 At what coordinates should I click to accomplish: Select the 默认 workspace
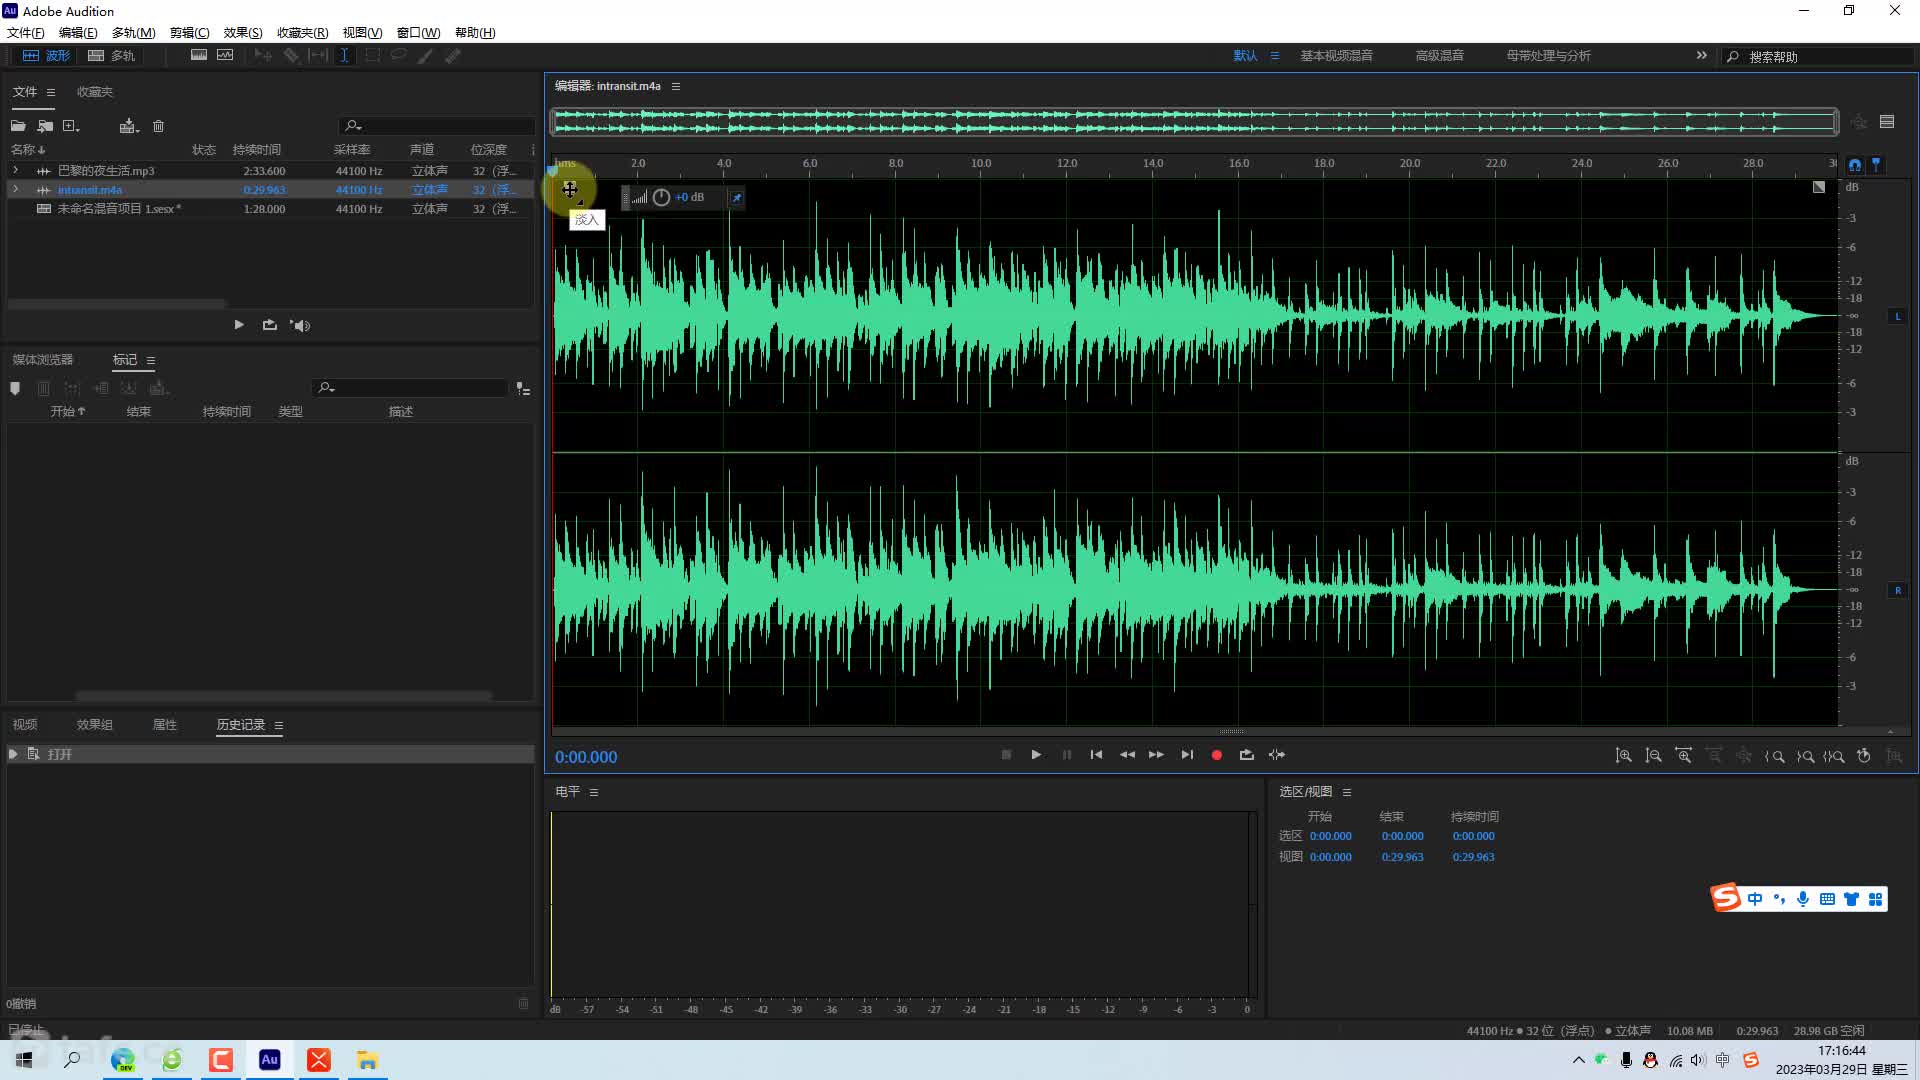[x=1245, y=56]
